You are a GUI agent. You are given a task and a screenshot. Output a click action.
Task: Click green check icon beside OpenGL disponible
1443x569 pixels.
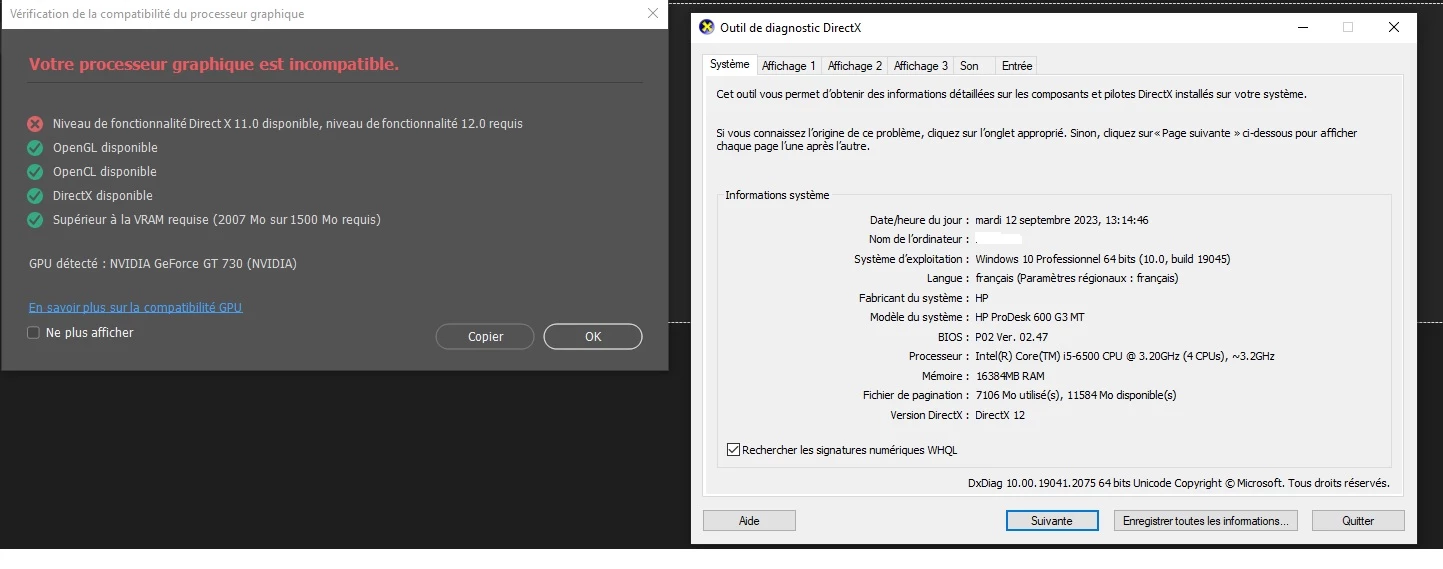[35, 148]
